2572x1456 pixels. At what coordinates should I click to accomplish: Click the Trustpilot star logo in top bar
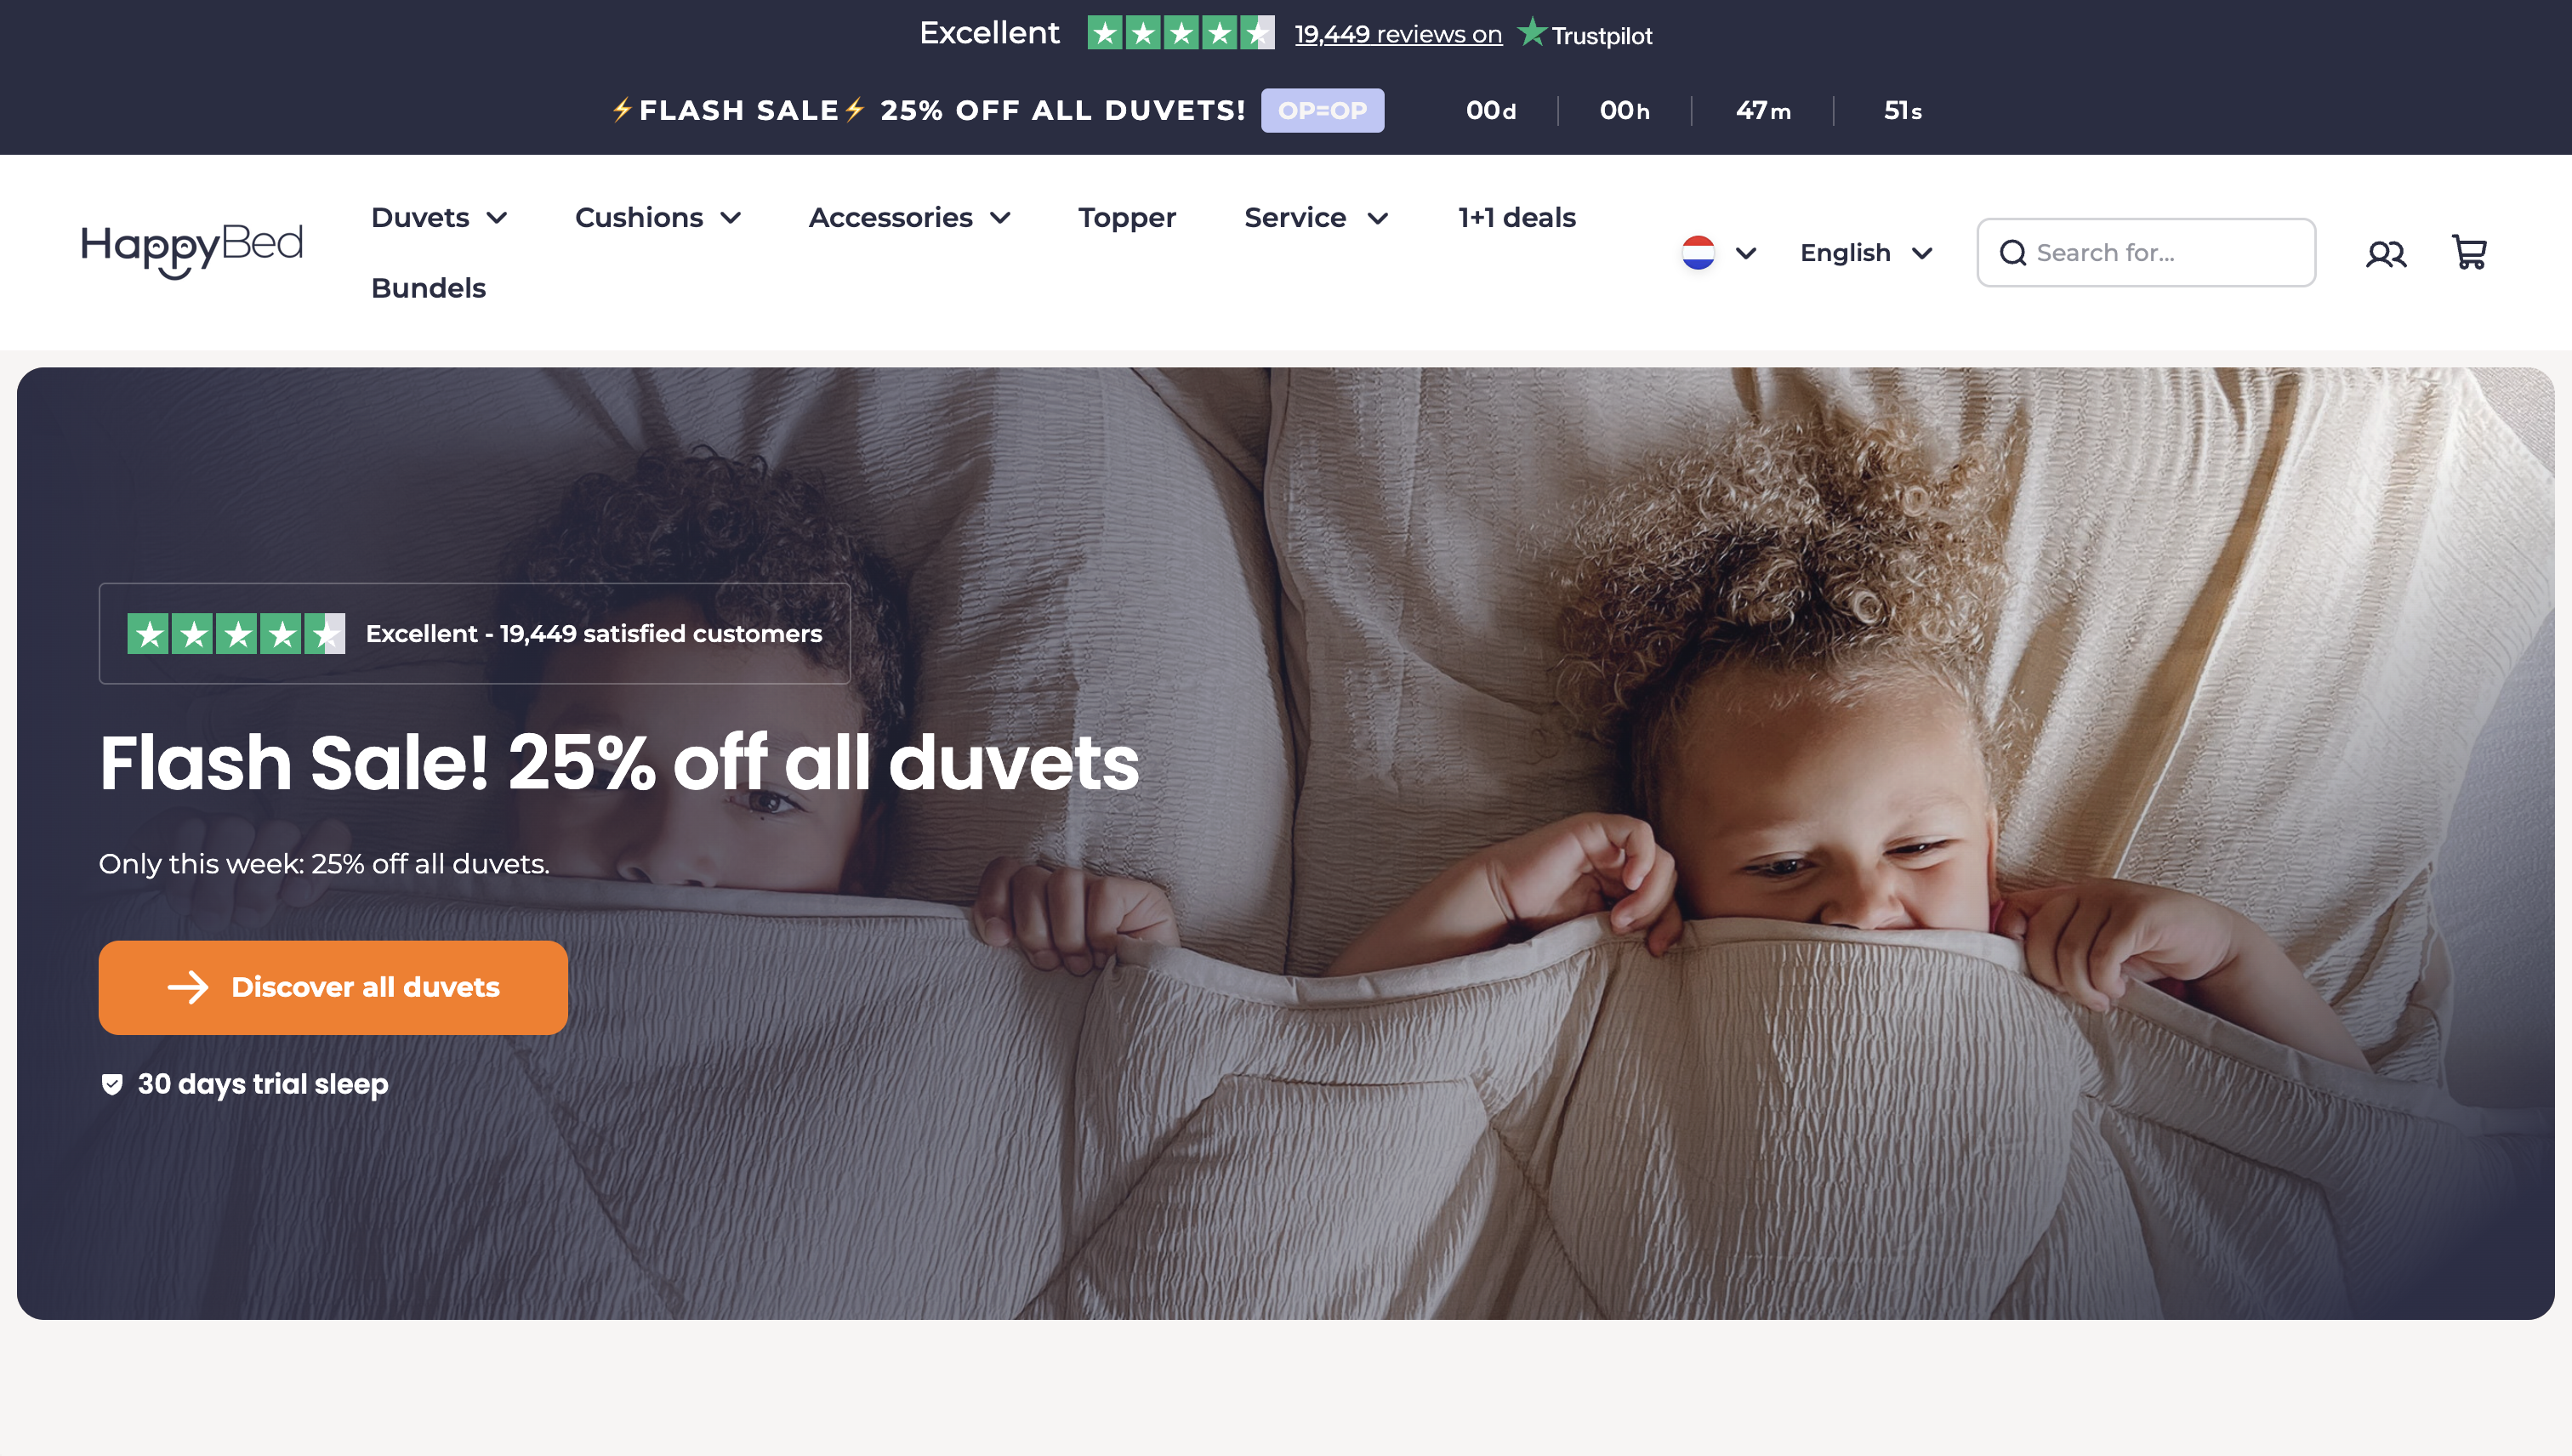click(x=1531, y=33)
